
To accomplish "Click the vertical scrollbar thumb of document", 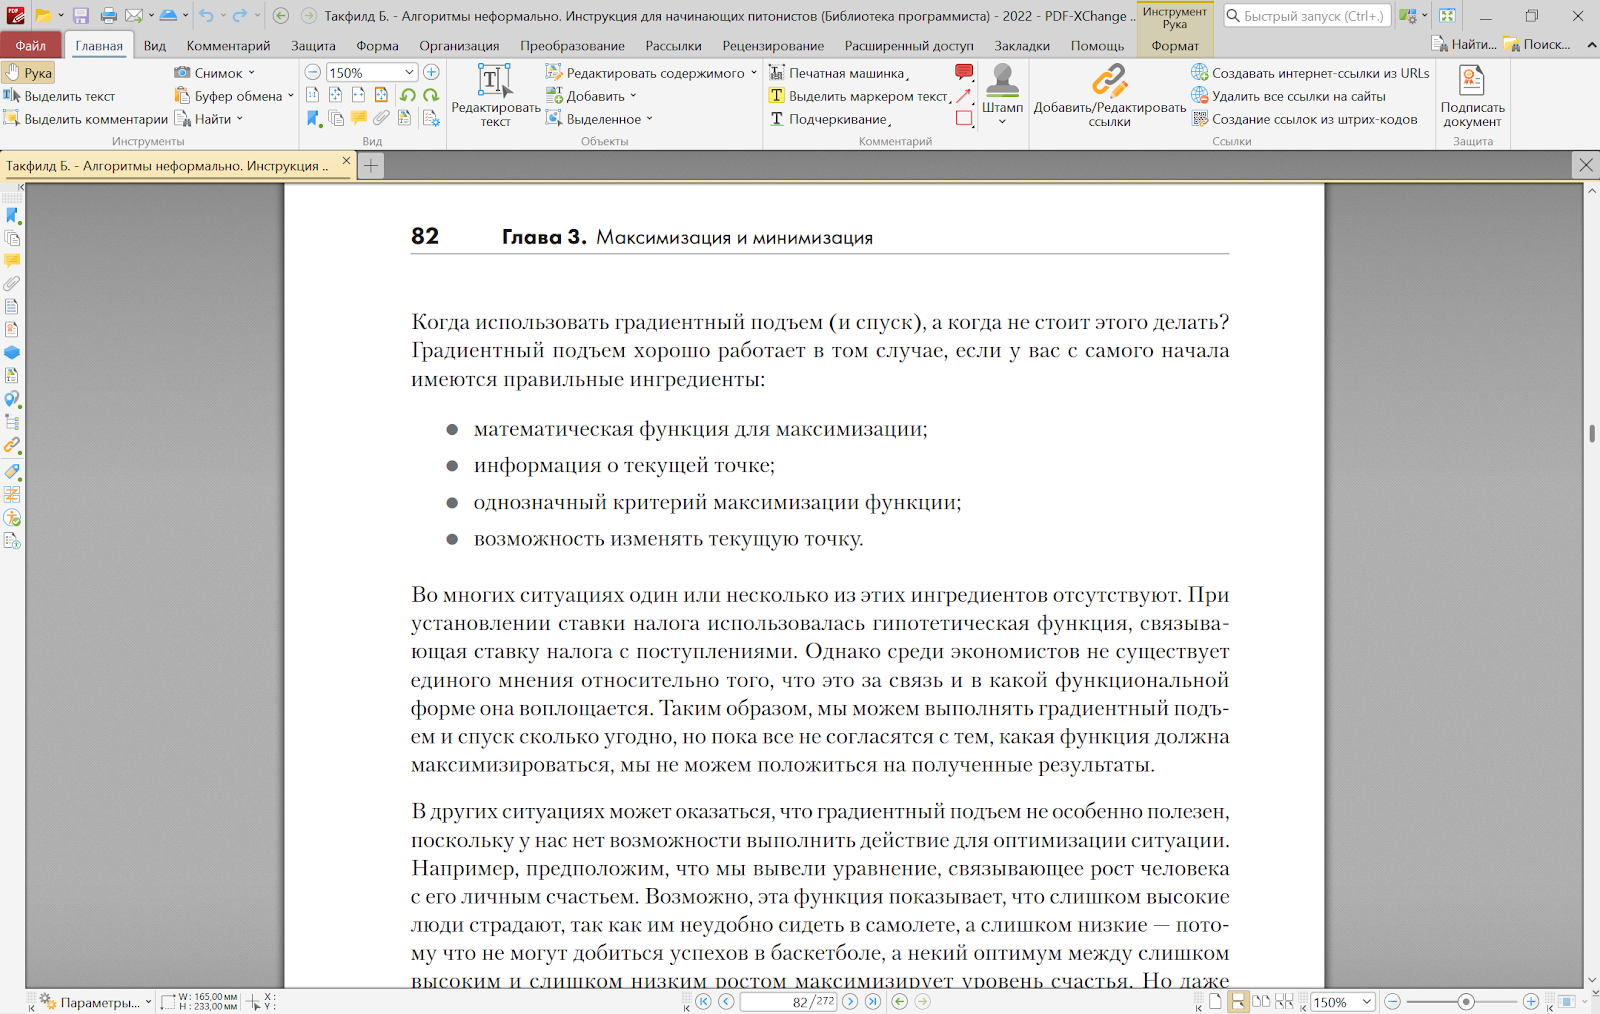I will coord(1591,433).
